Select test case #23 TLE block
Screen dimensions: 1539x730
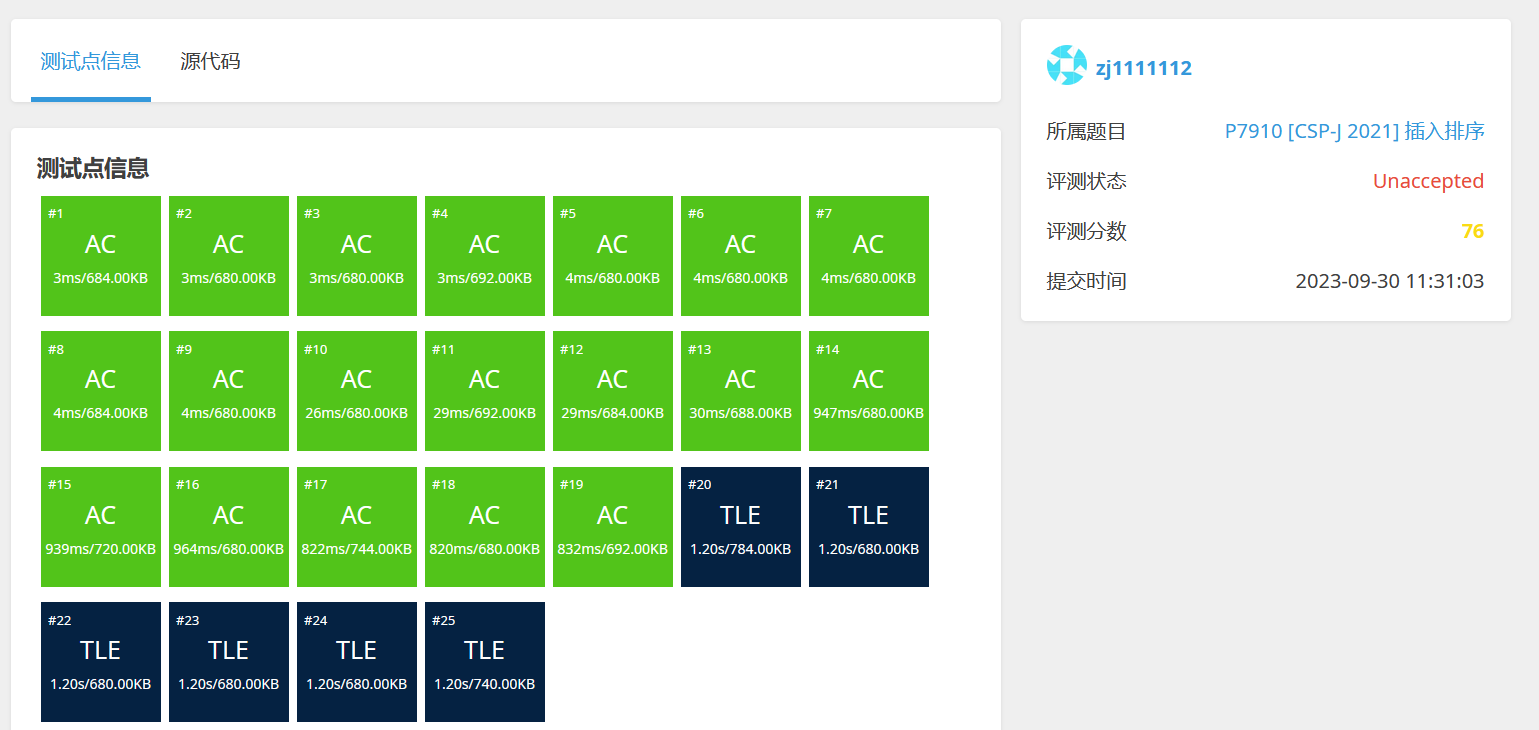pos(229,662)
